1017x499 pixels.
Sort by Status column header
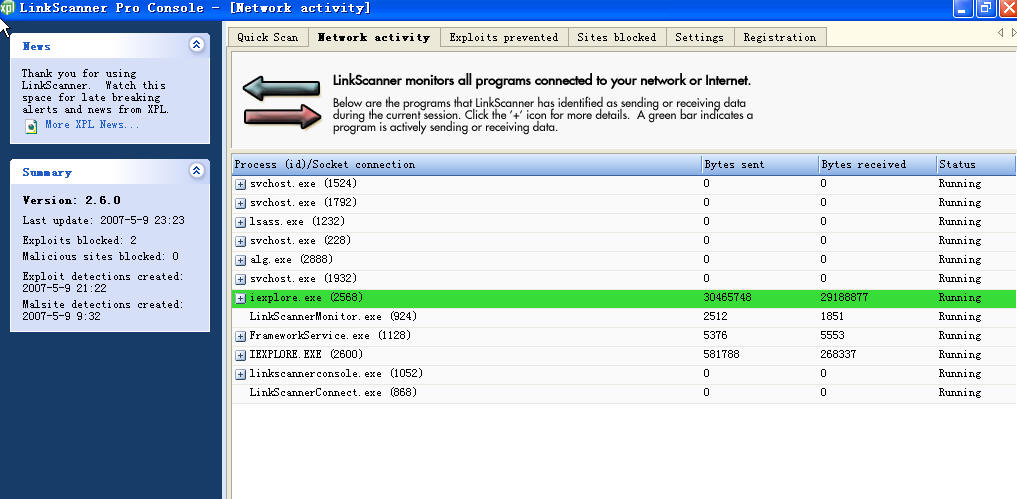(x=976, y=164)
